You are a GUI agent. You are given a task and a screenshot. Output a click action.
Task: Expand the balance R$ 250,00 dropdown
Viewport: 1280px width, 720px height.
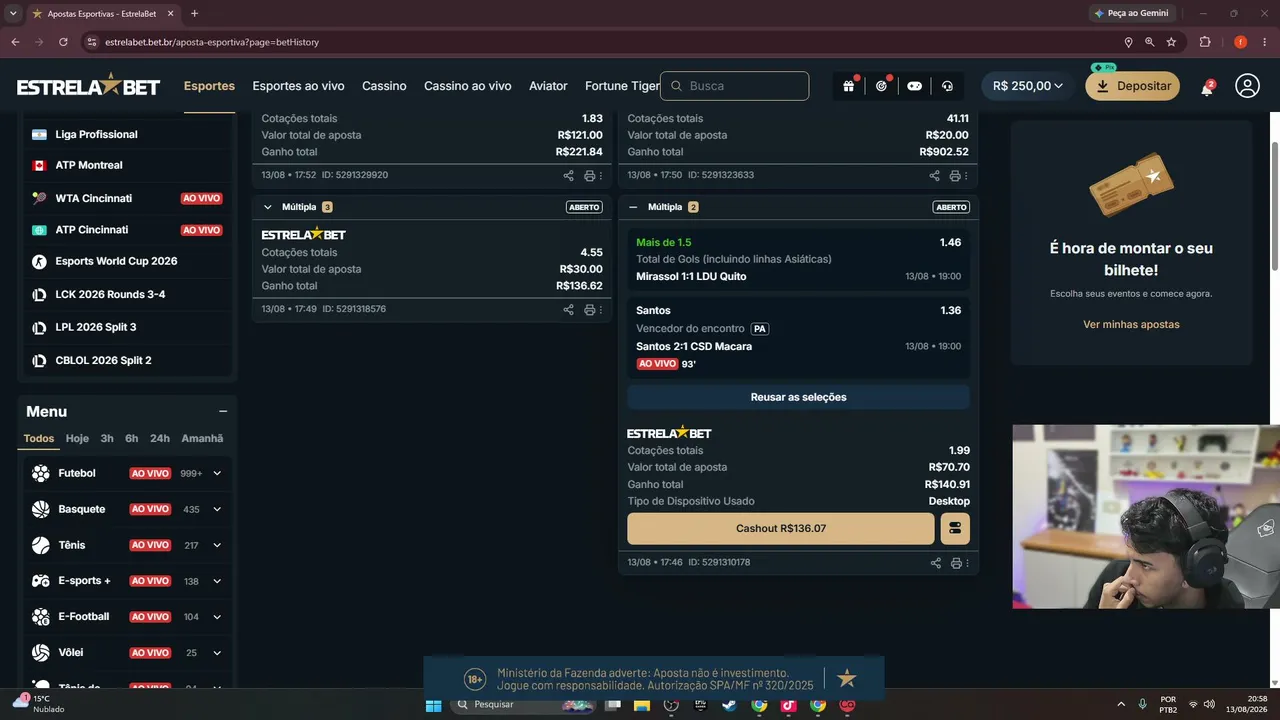click(x=1027, y=86)
